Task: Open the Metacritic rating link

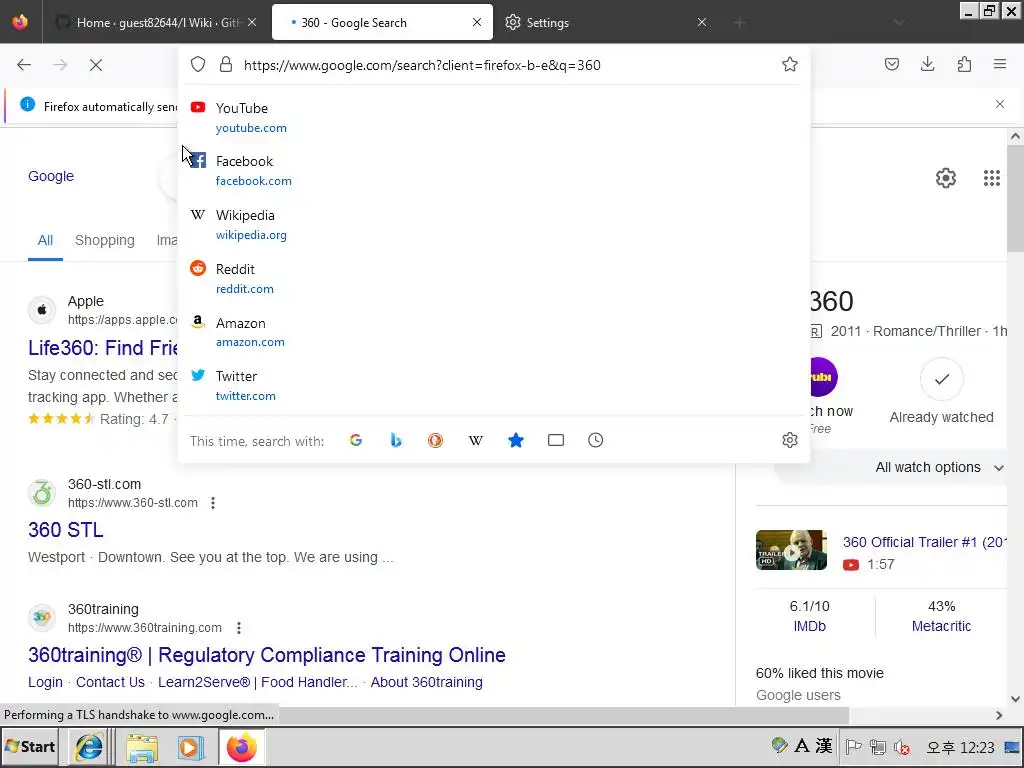Action: pyautogui.click(x=941, y=626)
